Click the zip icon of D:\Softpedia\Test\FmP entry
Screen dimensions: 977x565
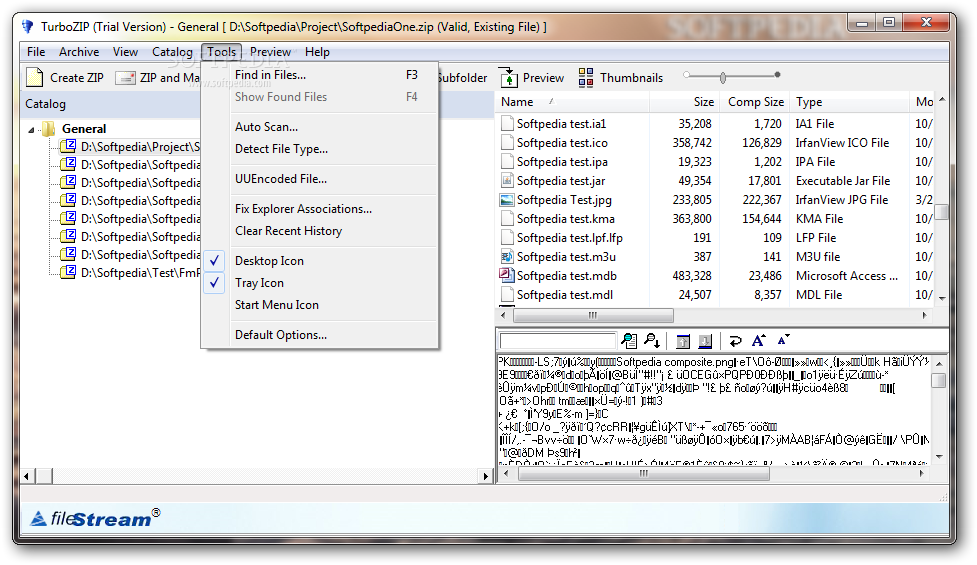point(69,272)
